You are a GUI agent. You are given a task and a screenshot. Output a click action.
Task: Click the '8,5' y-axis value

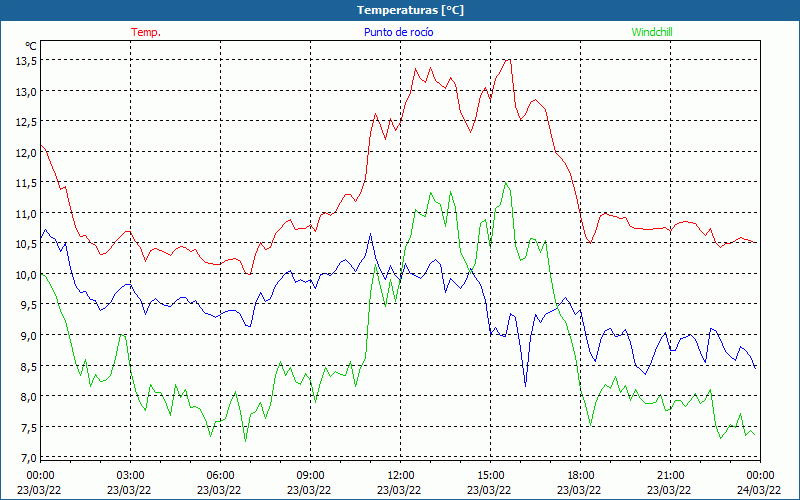tap(29, 366)
